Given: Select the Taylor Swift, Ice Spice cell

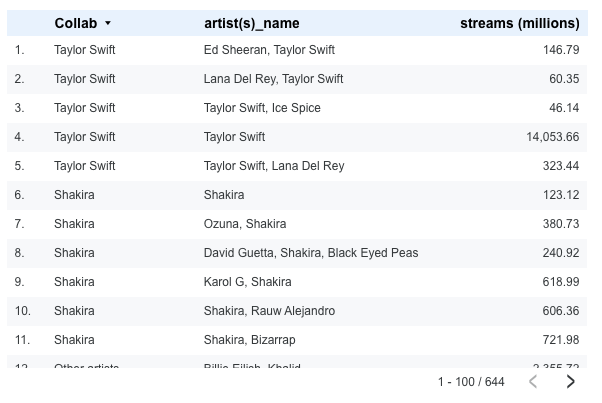Looking at the screenshot, I should [x=262, y=107].
